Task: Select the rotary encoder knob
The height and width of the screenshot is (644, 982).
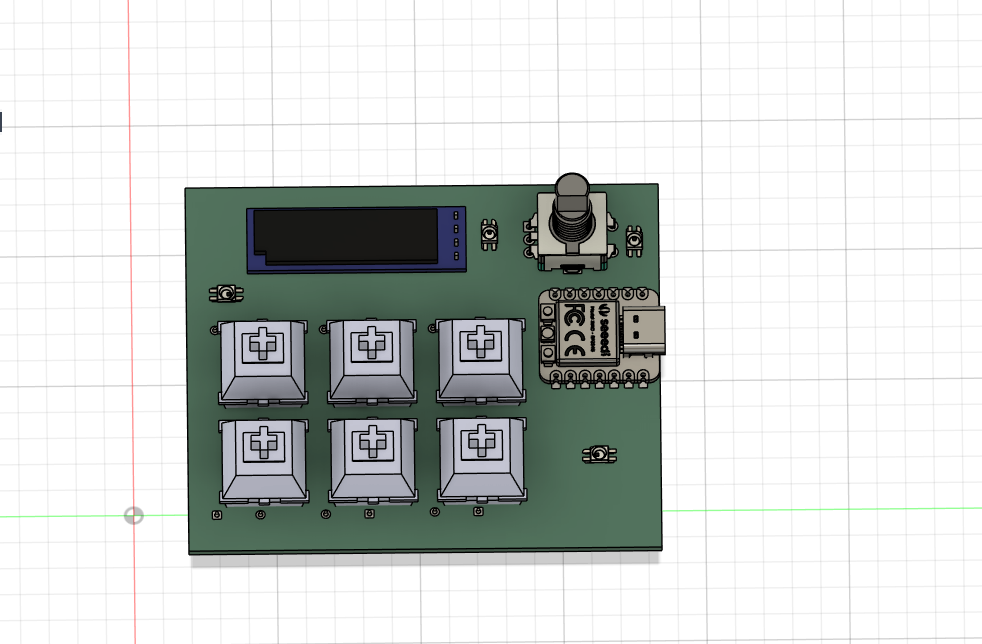Action: tap(571, 210)
